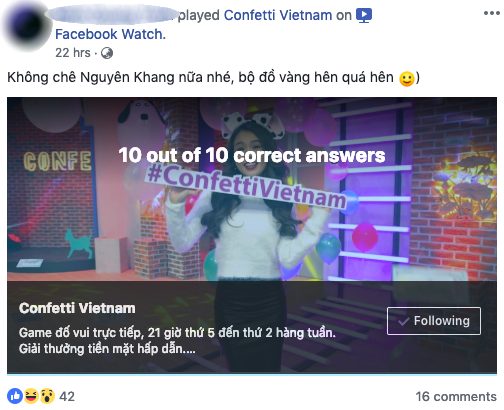Click the checkmark in the Following button

click(403, 321)
